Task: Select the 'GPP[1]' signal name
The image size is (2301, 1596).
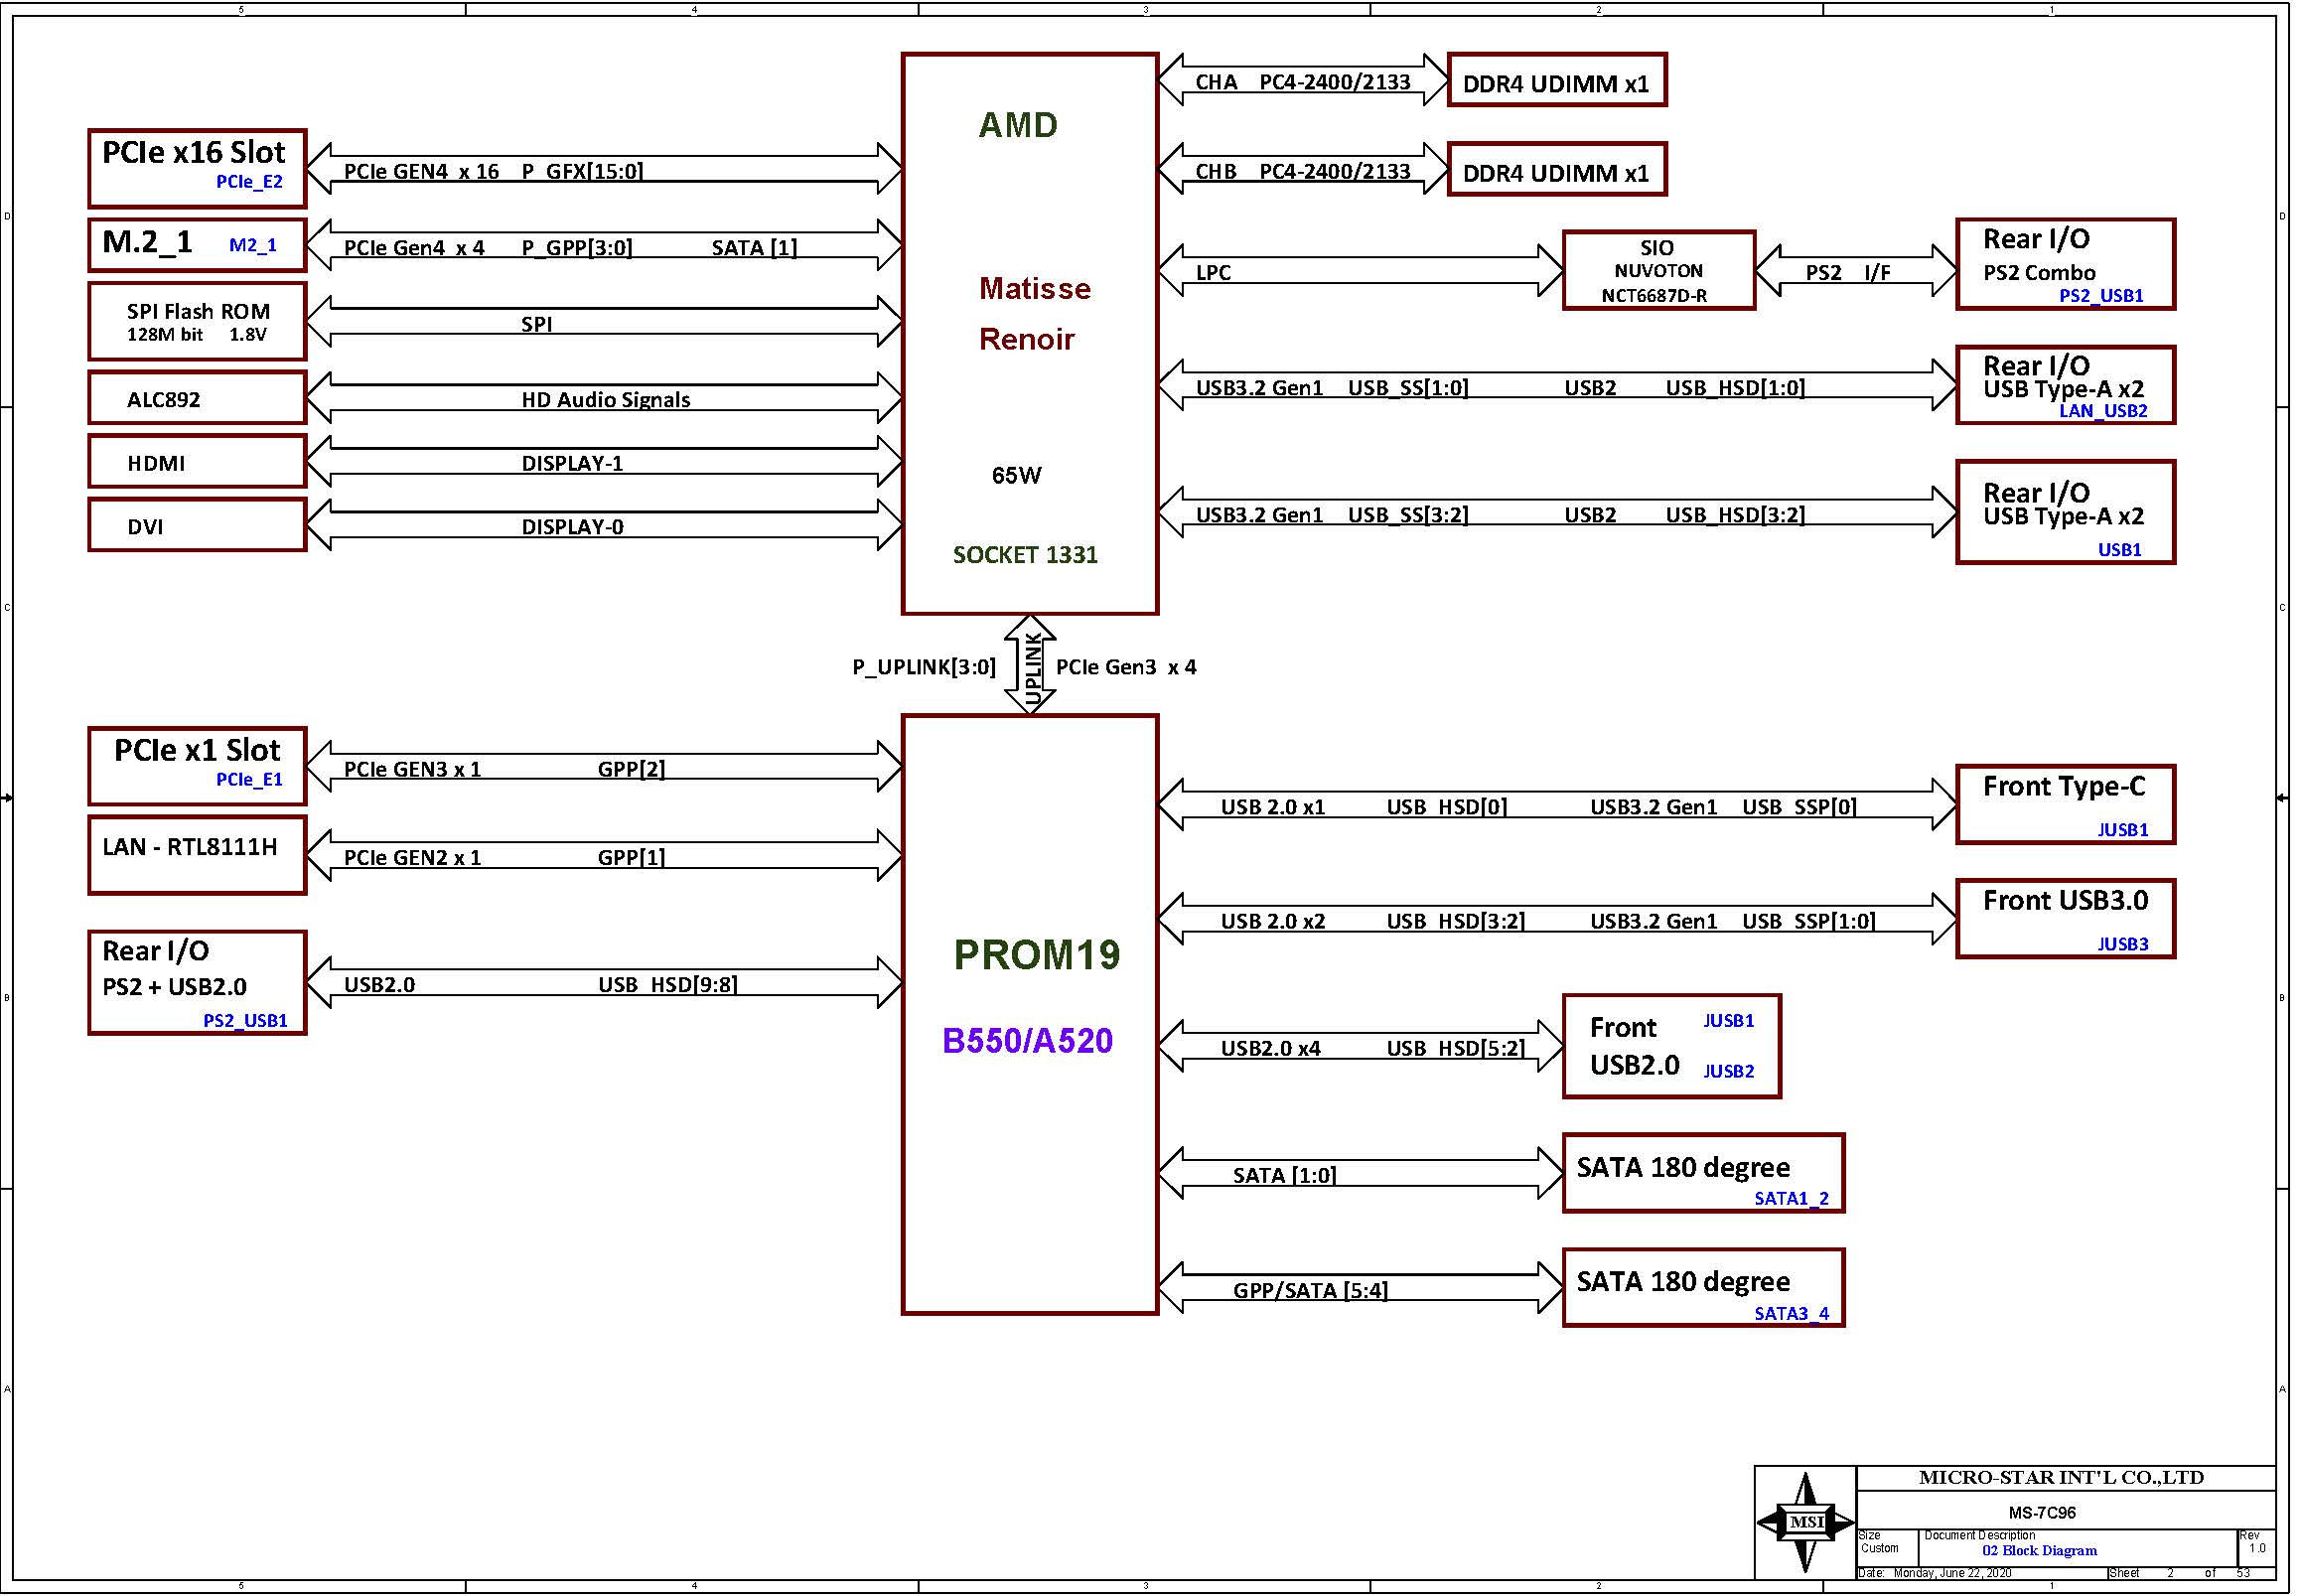Action: tap(631, 857)
